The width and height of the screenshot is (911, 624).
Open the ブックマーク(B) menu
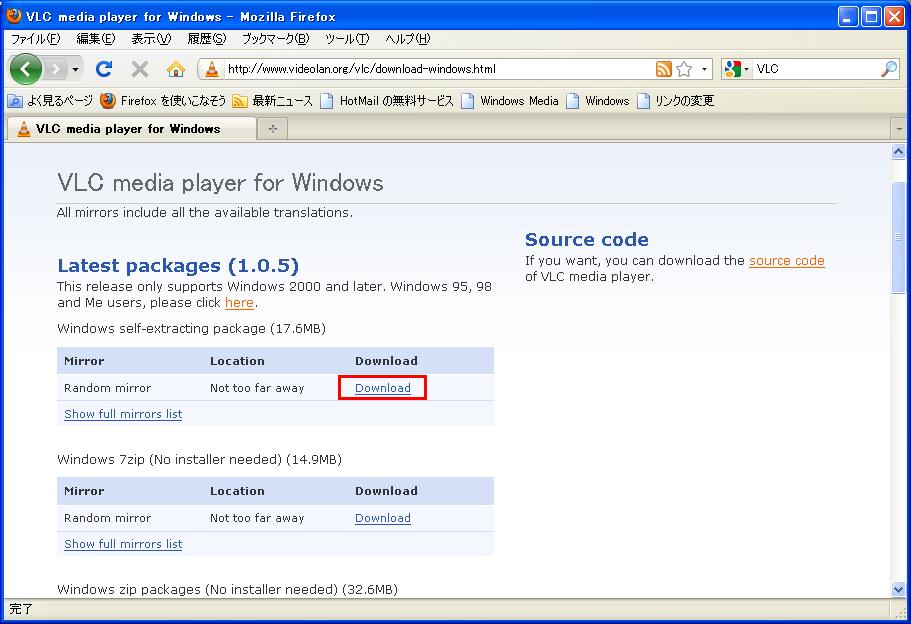coord(275,39)
